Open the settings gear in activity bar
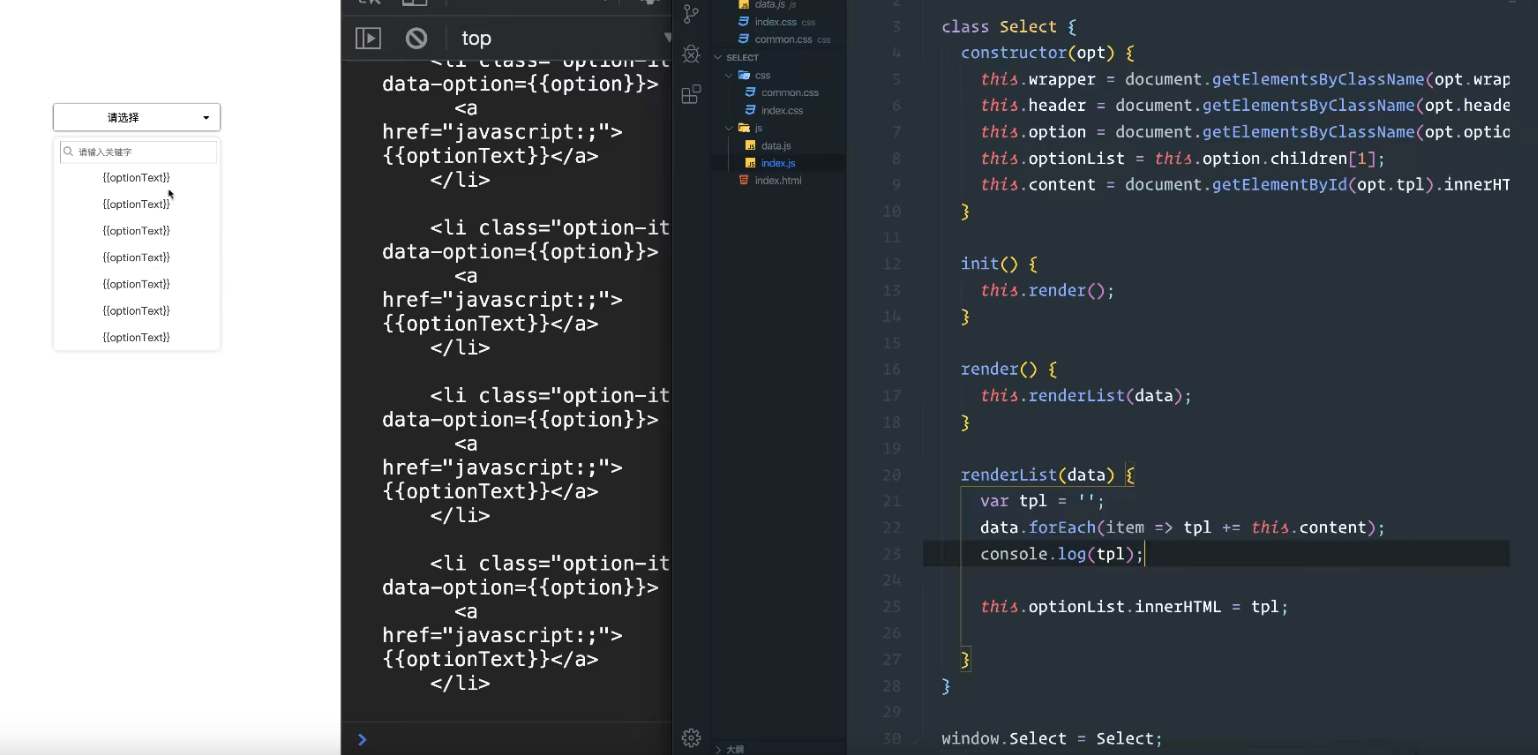The height and width of the screenshot is (755, 1538). pos(691,738)
